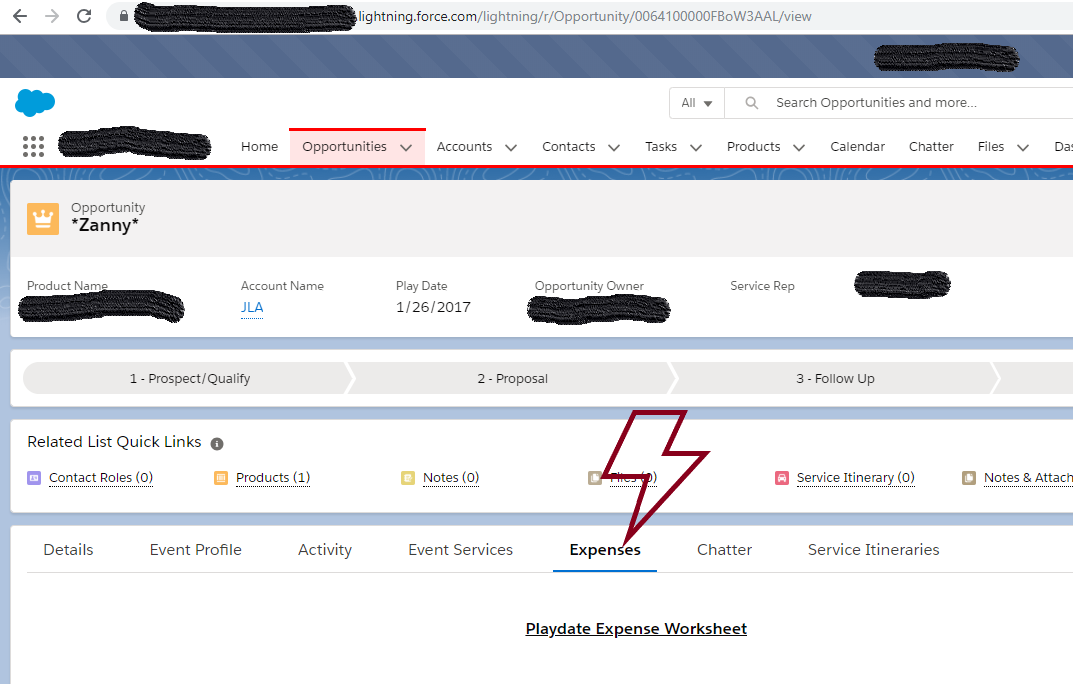1073x684 pixels.
Task: Select the 2 - Proposal stage
Action: pos(513,378)
